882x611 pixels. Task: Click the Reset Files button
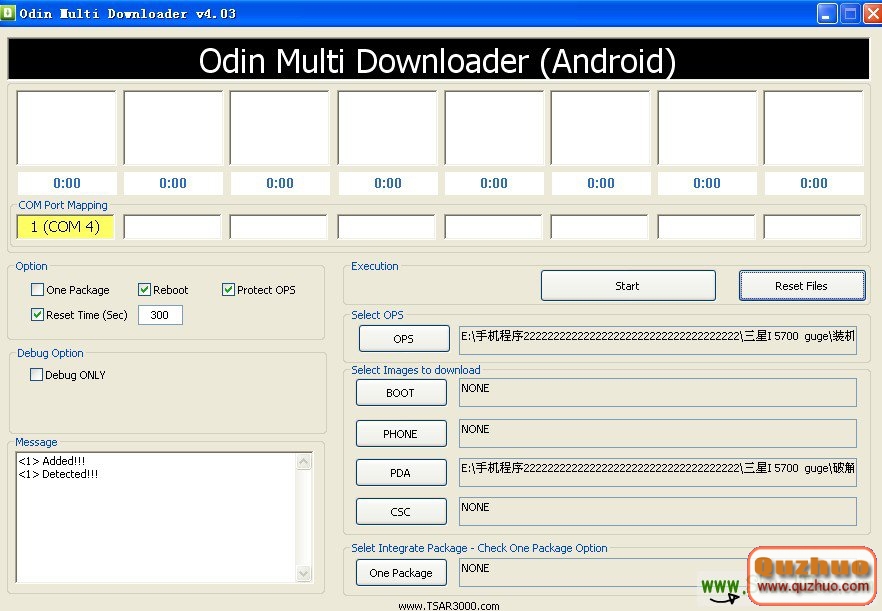[802, 286]
